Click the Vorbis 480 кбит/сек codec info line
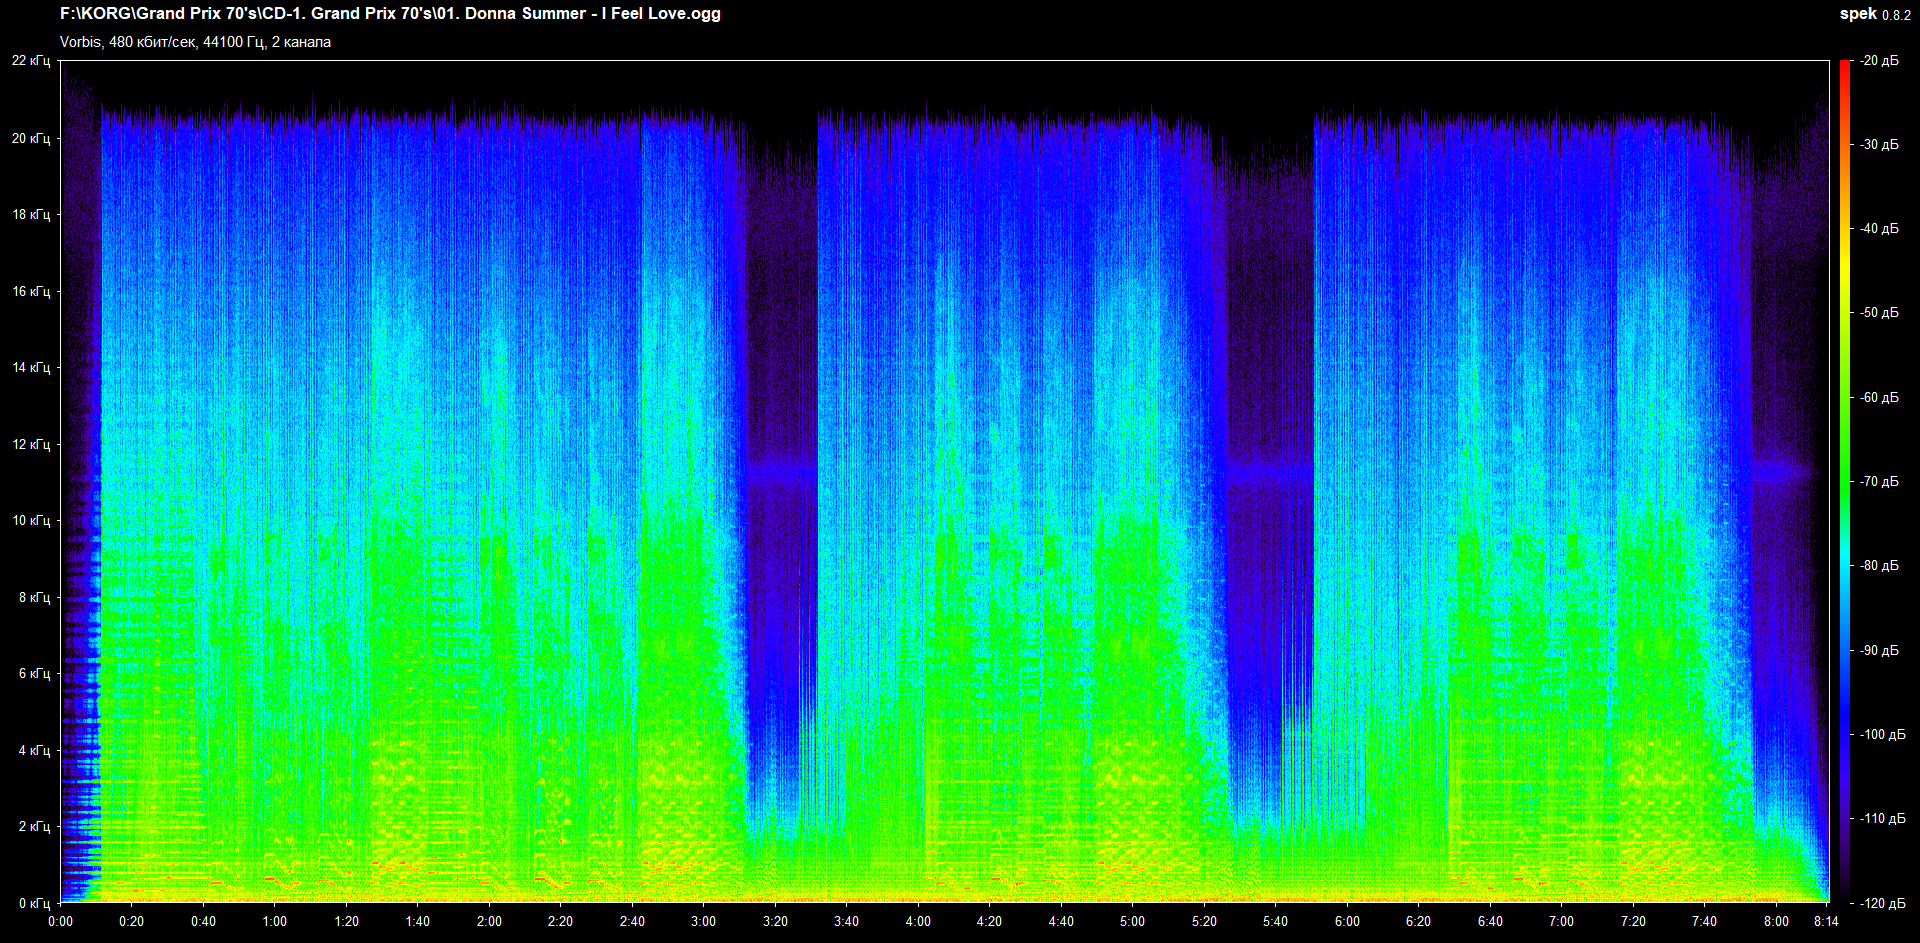Viewport: 1920px width, 943px height. click(x=195, y=42)
